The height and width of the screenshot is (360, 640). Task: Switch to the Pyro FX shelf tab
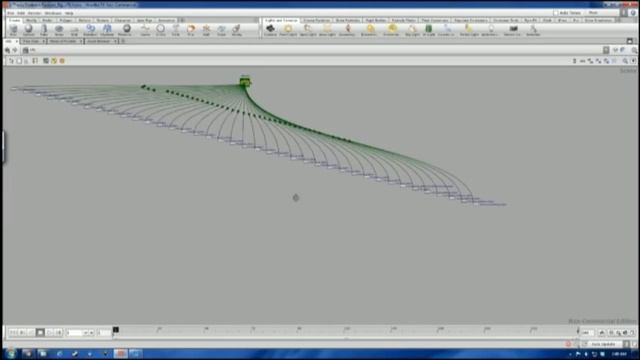click(x=530, y=20)
